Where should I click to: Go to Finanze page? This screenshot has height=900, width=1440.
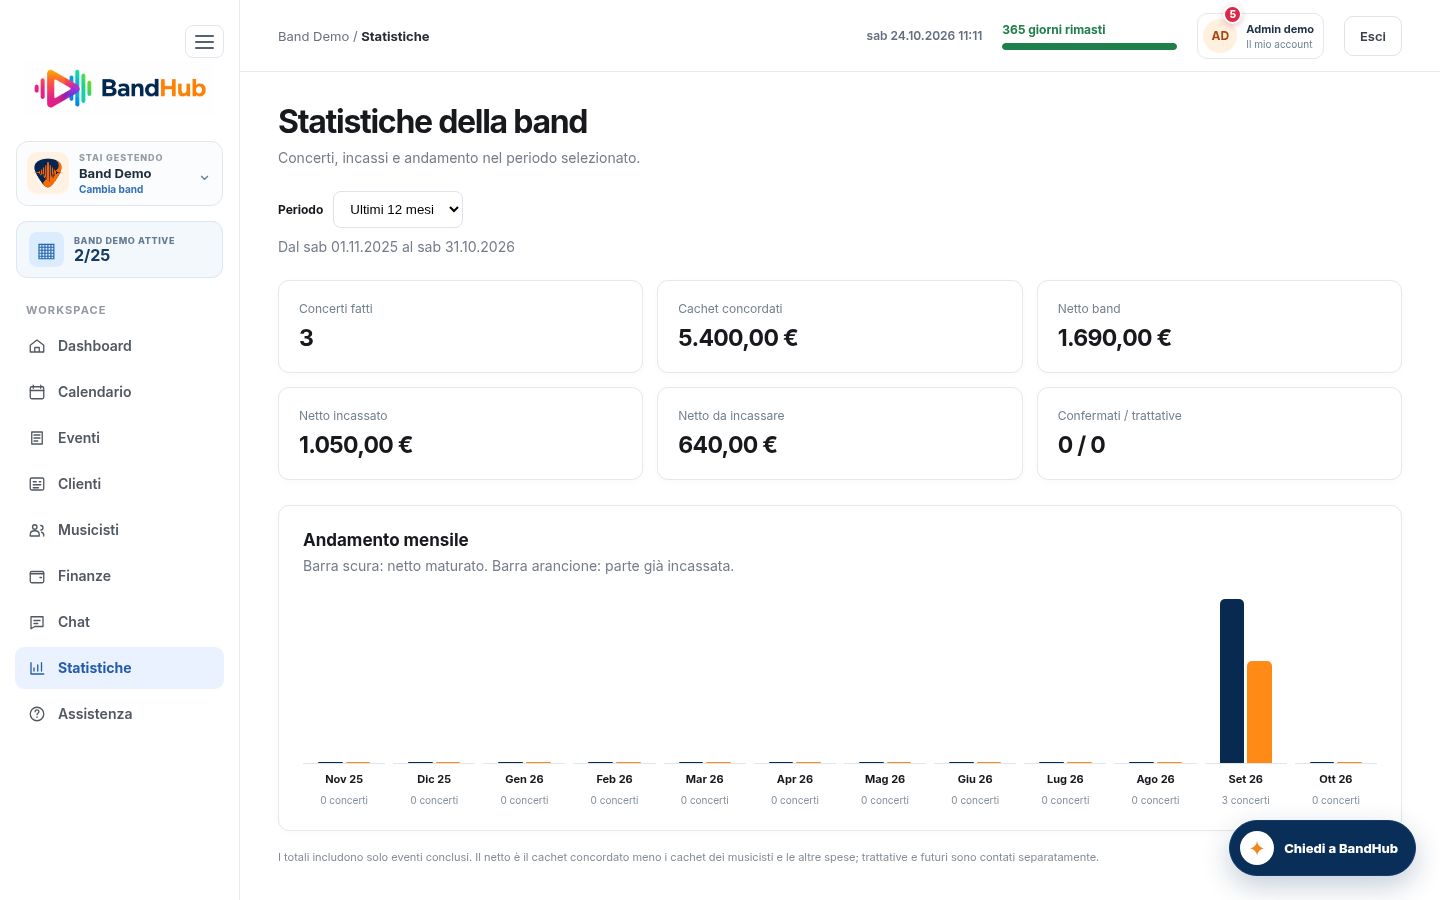(119, 576)
